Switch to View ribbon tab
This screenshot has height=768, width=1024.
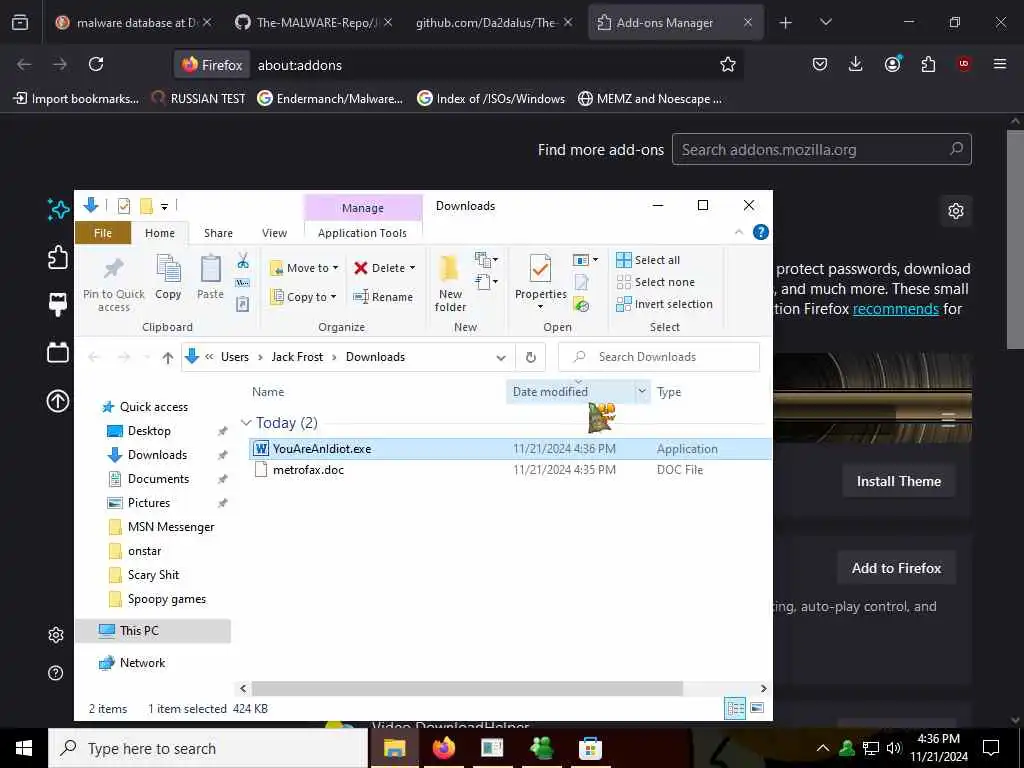pos(274,233)
